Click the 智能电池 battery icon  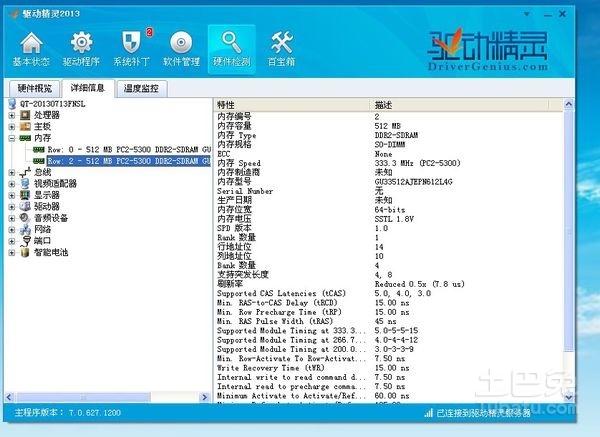pos(25,252)
